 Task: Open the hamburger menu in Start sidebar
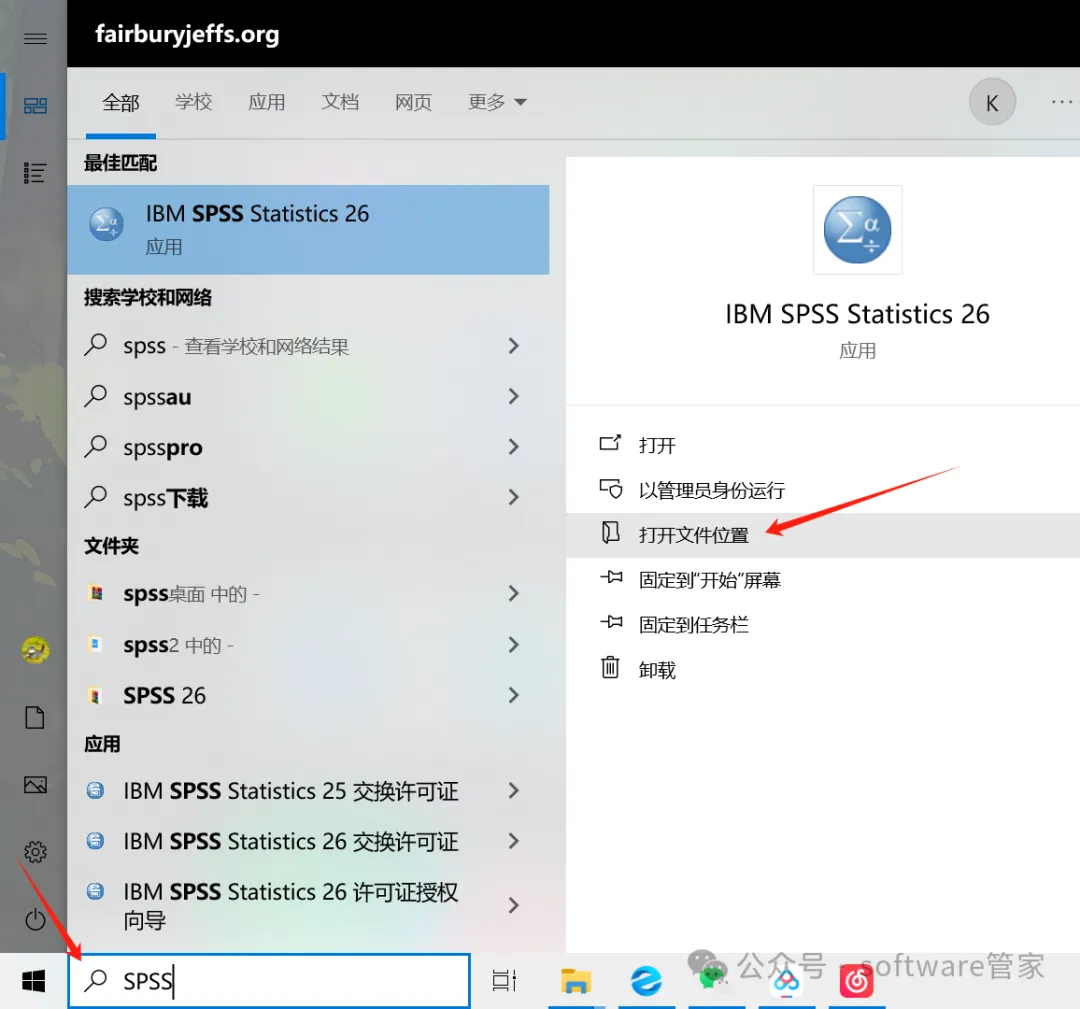35,39
